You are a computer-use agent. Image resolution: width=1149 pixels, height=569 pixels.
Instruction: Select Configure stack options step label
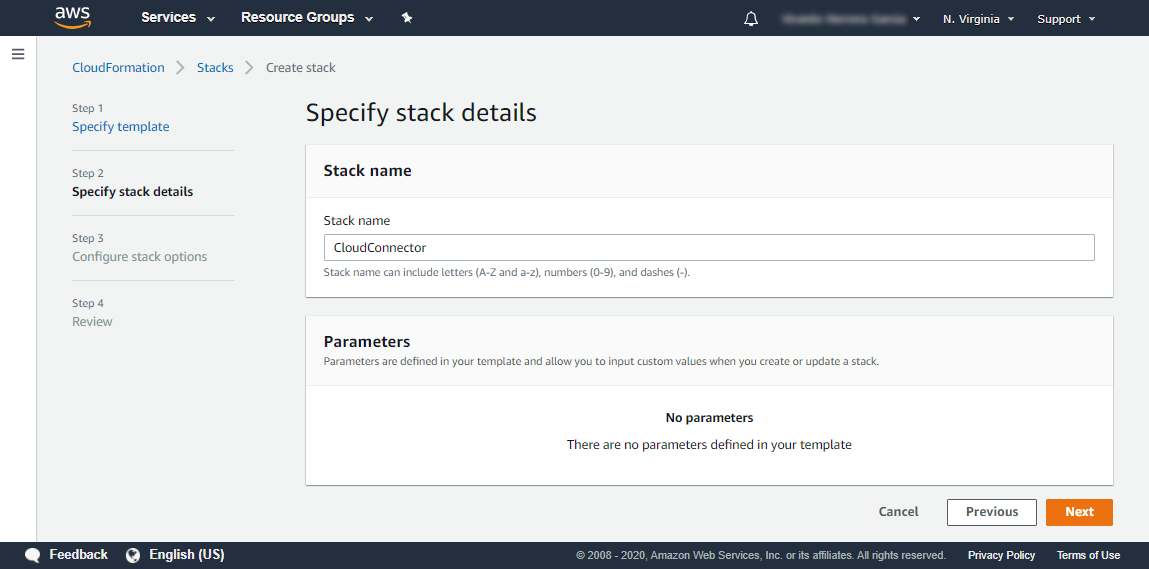tap(139, 257)
